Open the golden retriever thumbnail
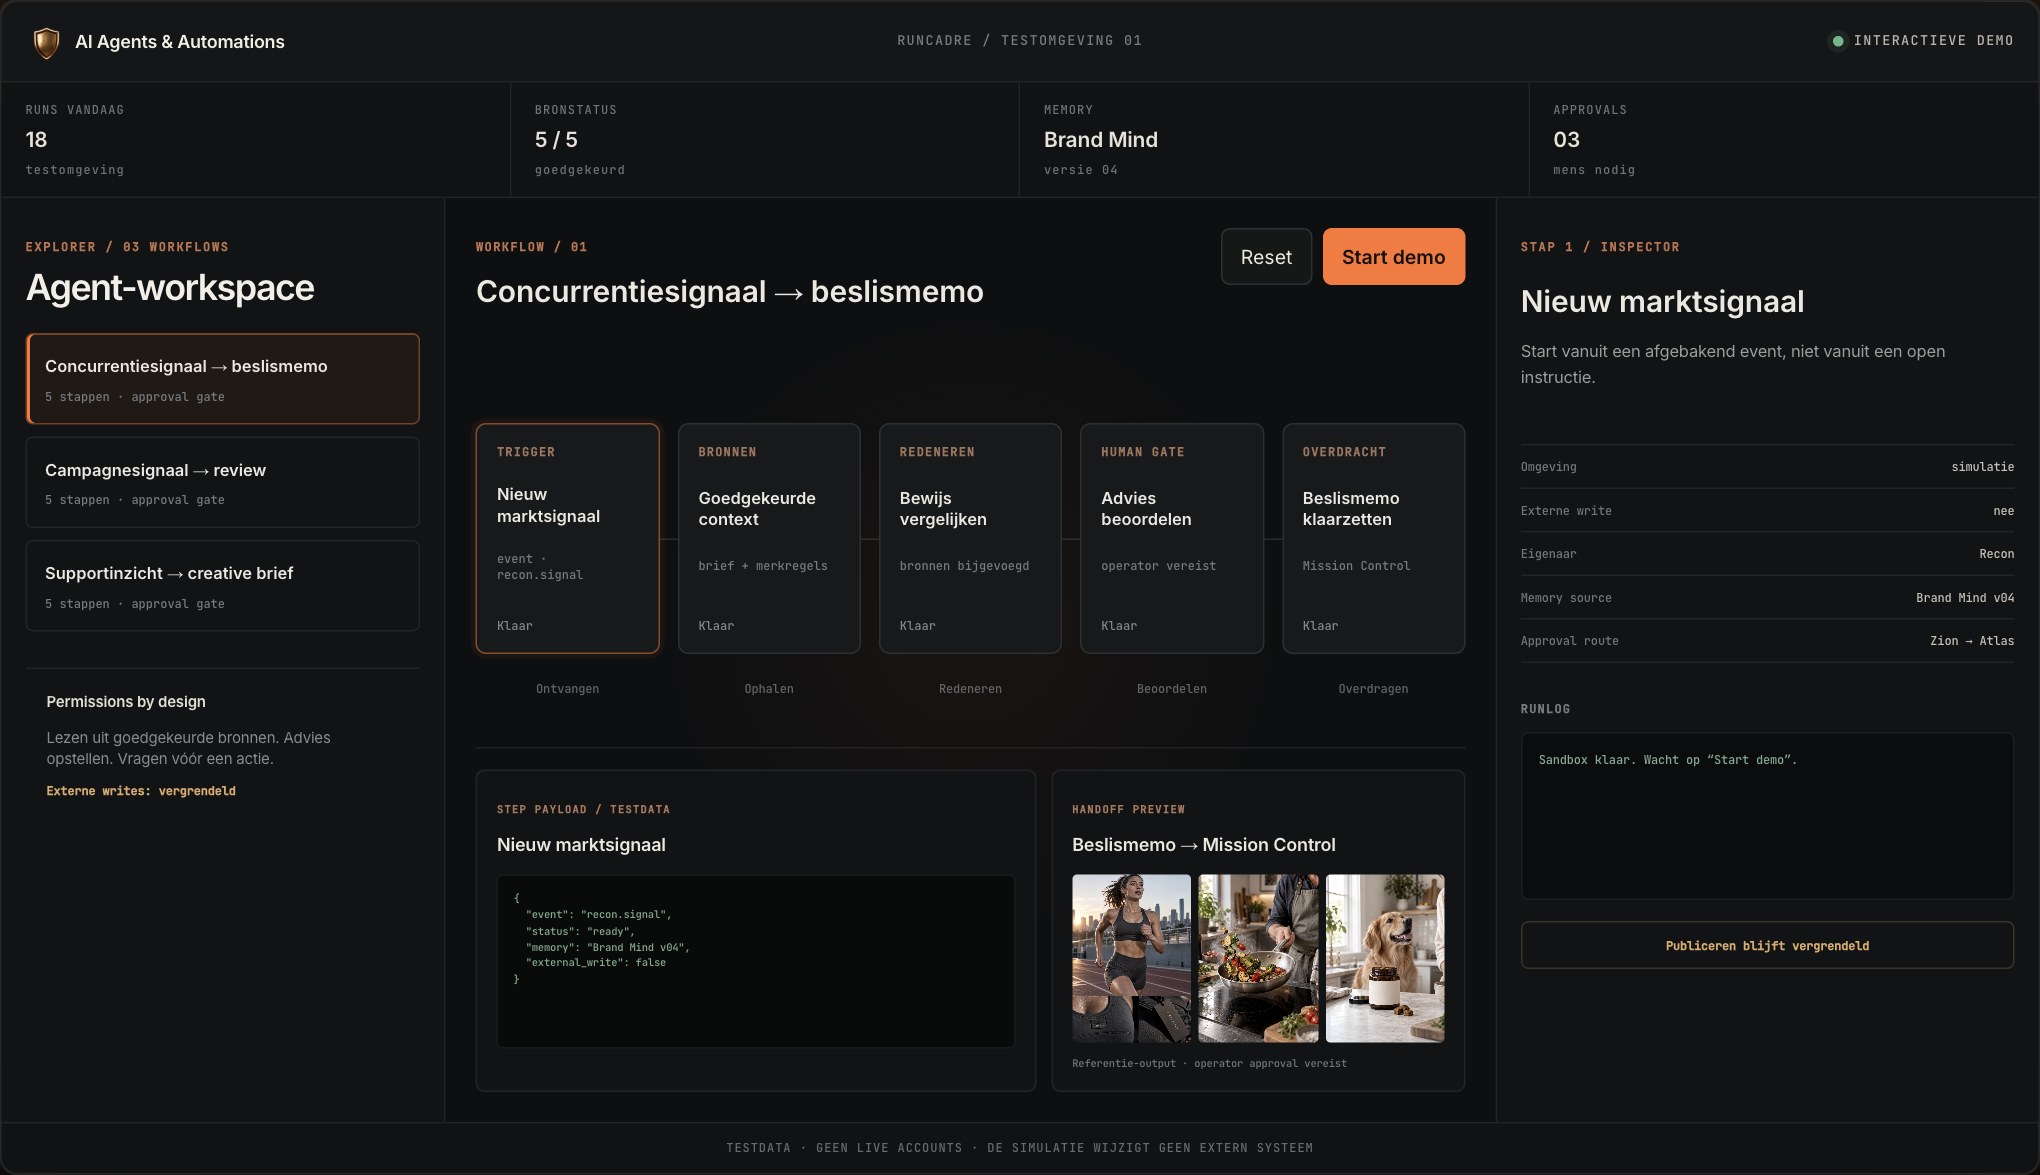 point(1385,958)
